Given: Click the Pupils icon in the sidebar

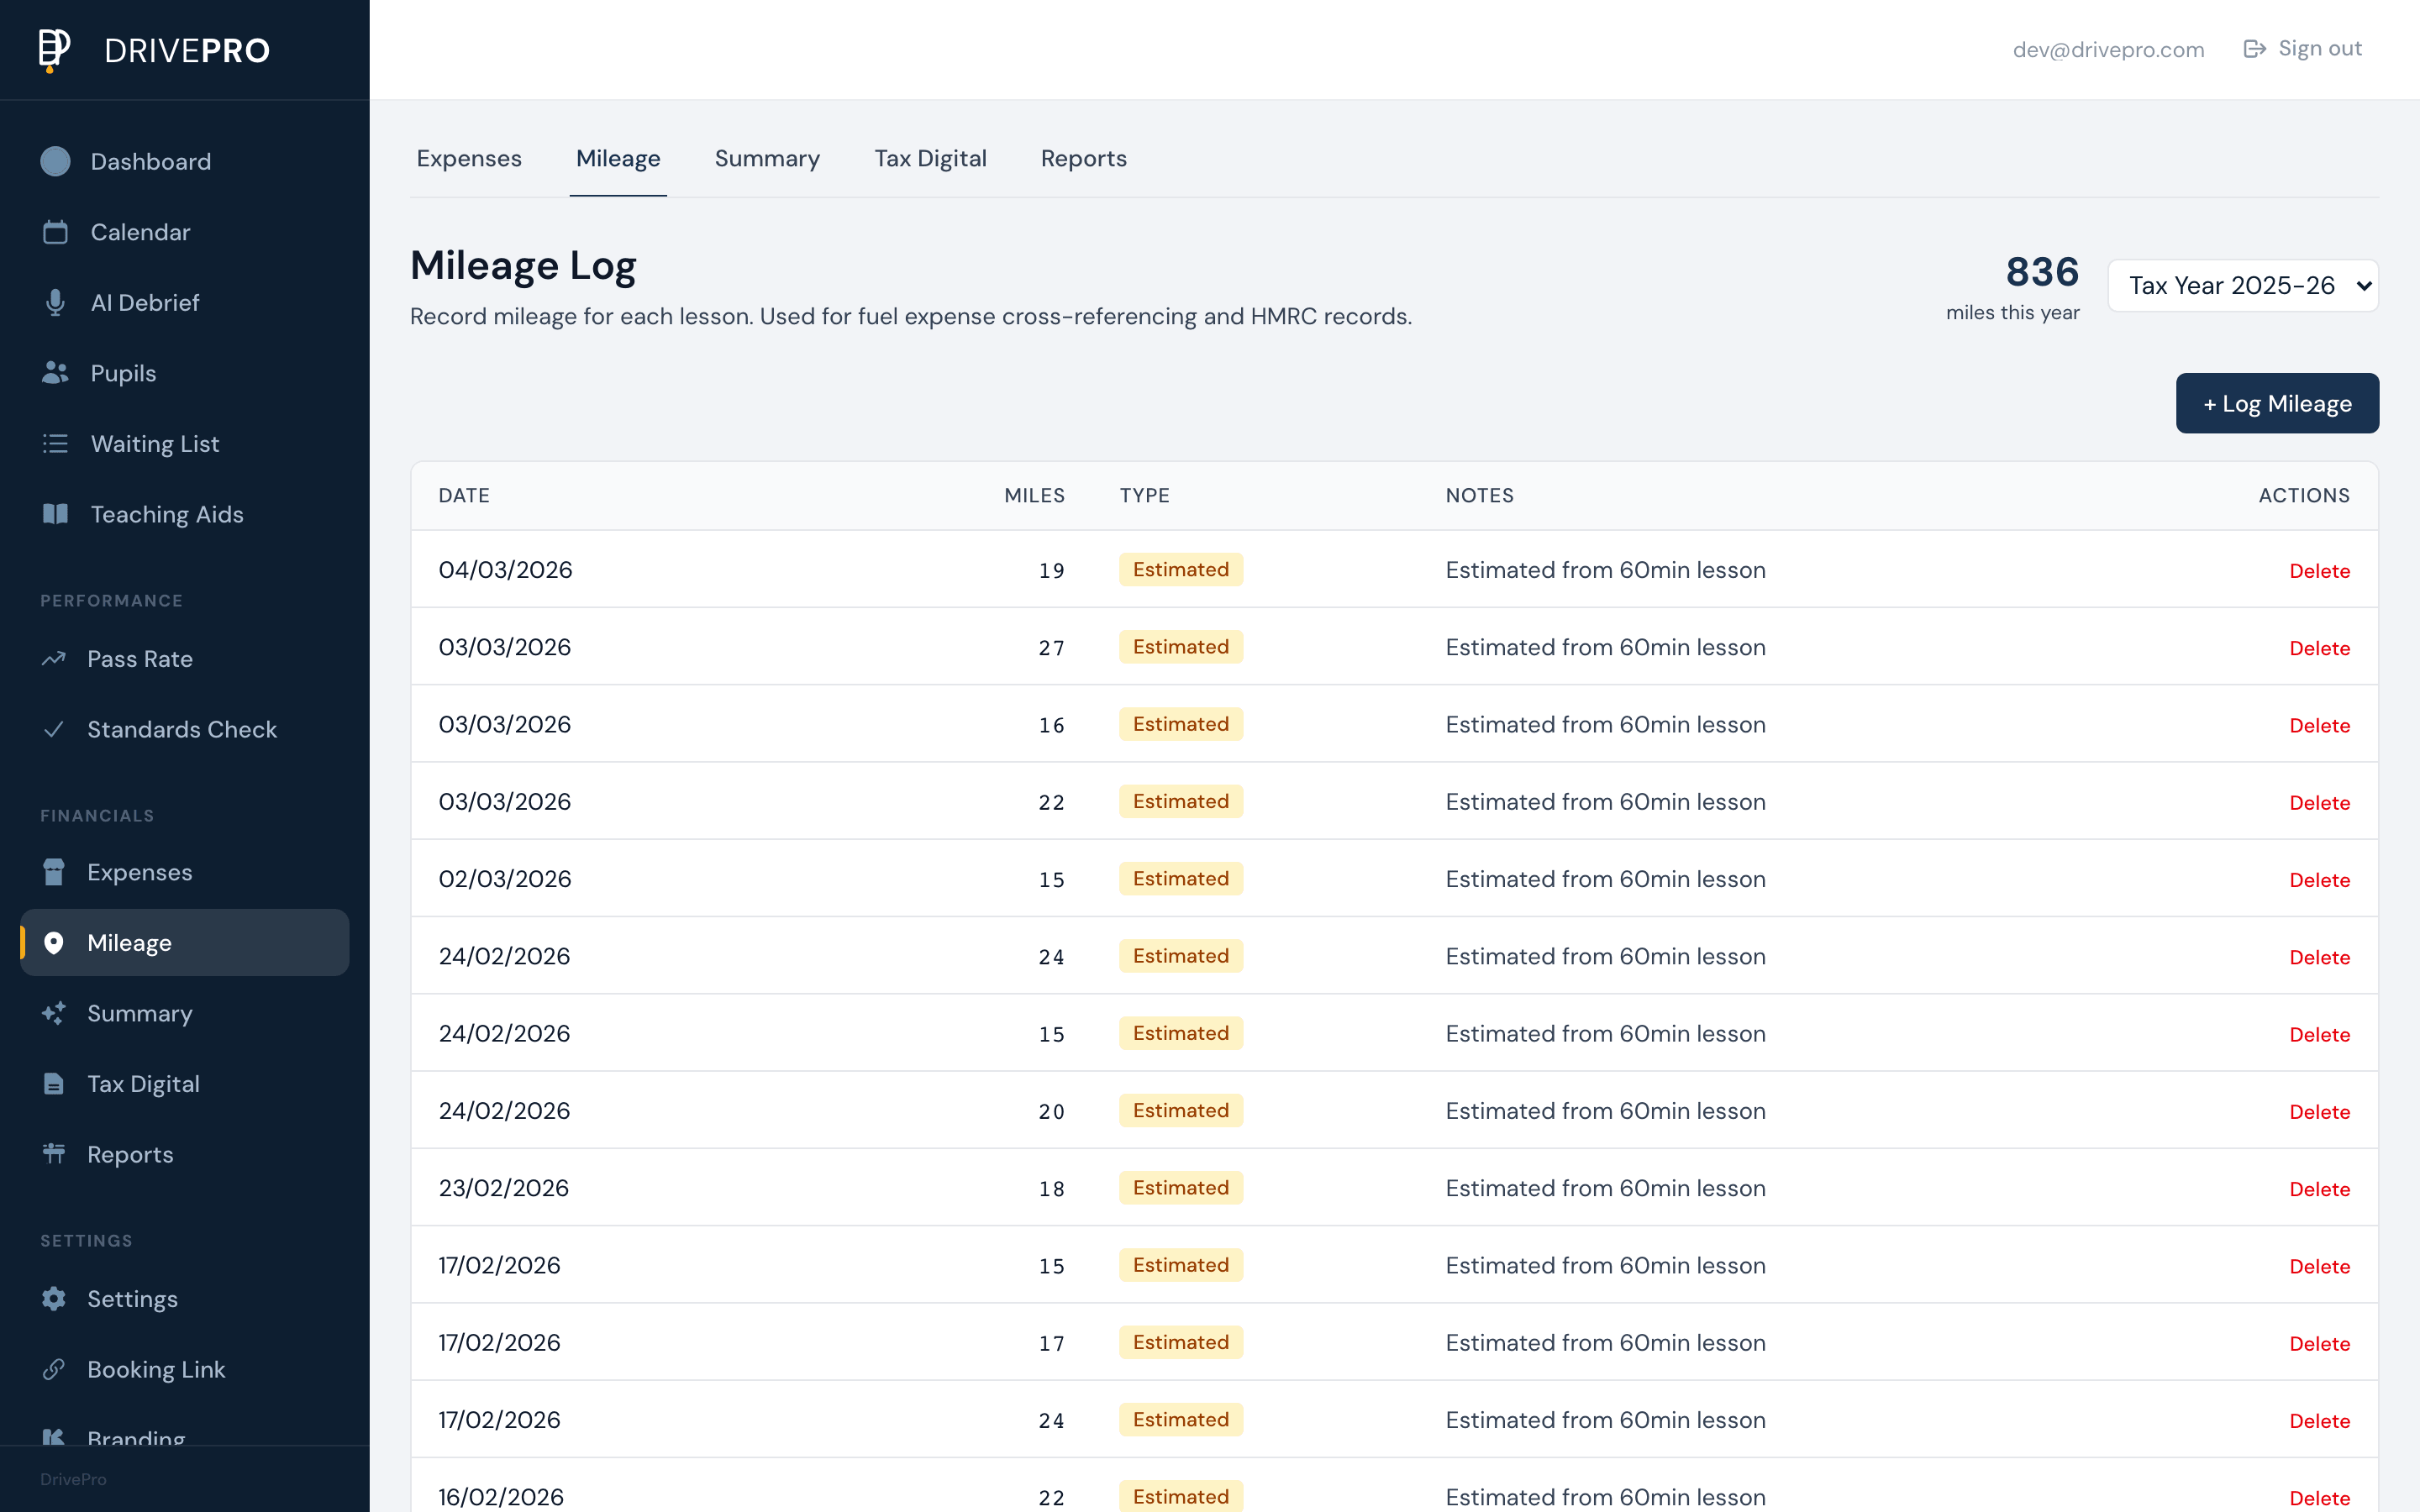Looking at the screenshot, I should coord(55,372).
